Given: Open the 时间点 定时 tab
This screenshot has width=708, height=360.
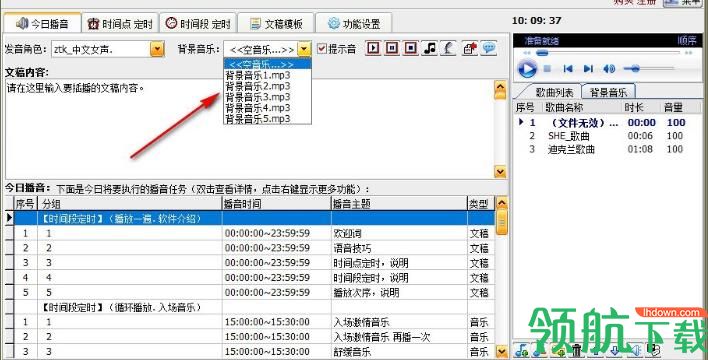Looking at the screenshot, I should [120, 23].
